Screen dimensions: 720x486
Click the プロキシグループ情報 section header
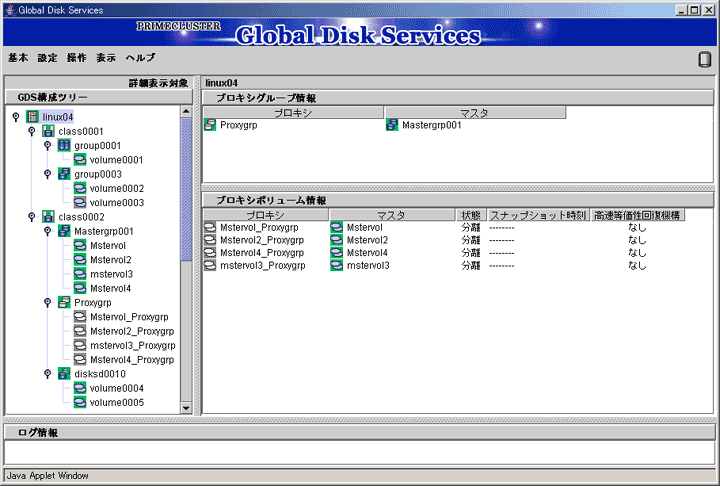pos(458,98)
